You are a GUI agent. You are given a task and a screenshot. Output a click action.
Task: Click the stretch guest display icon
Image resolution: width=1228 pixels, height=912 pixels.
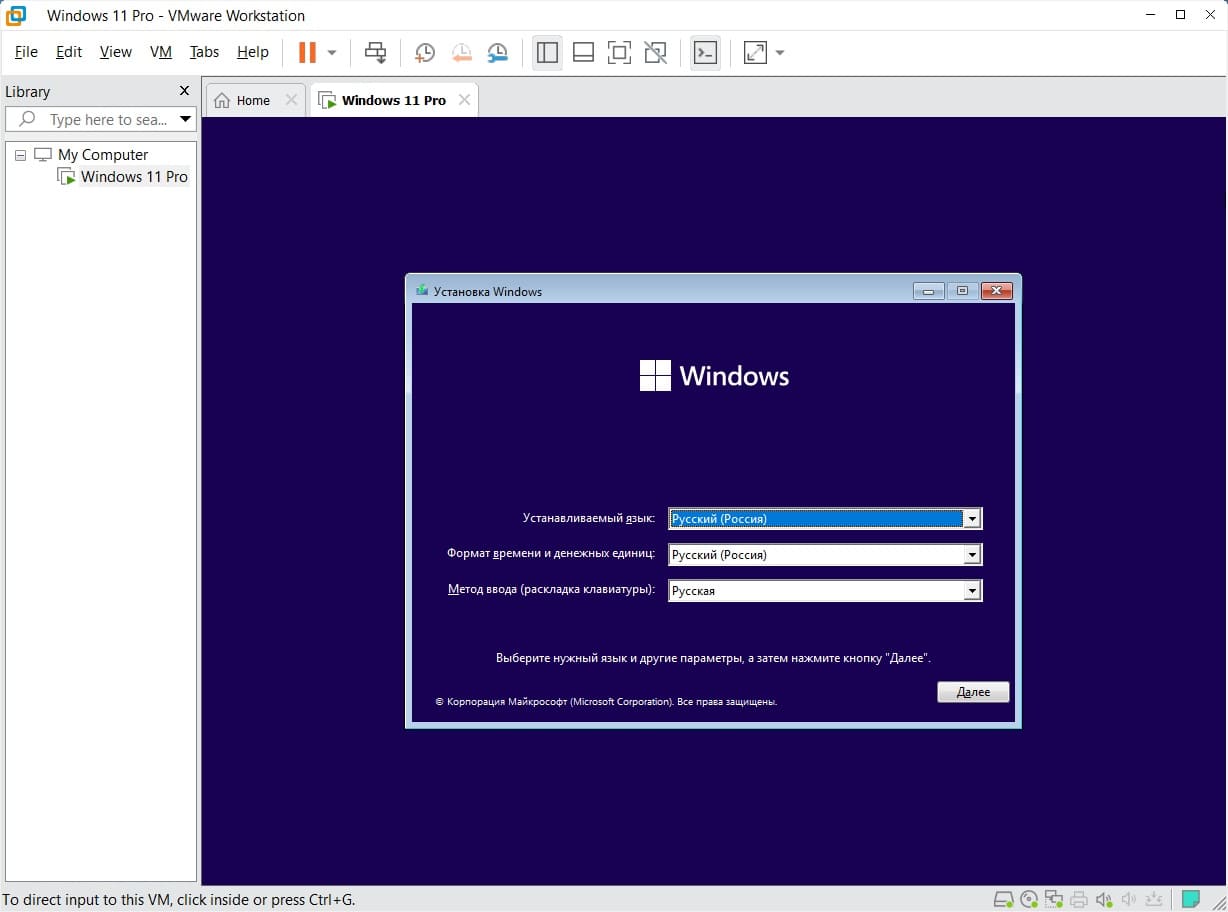tap(755, 53)
